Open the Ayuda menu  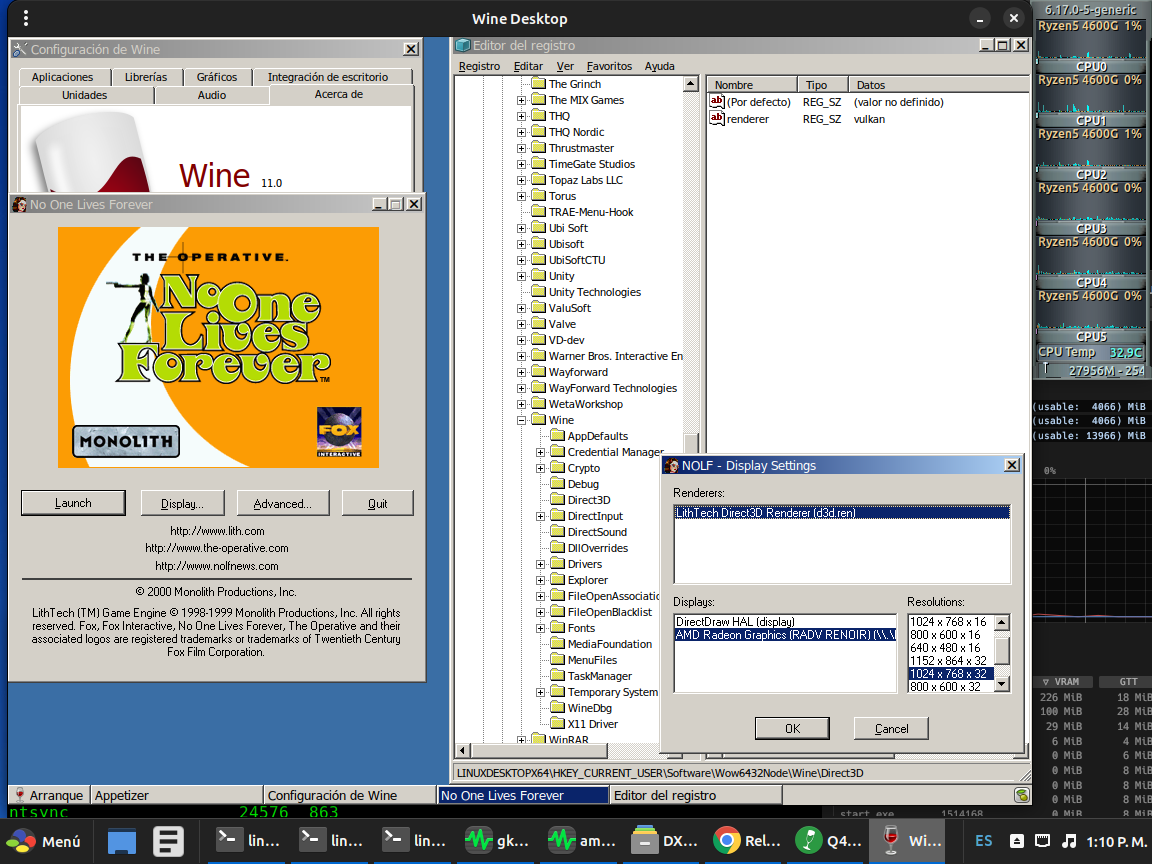point(660,66)
